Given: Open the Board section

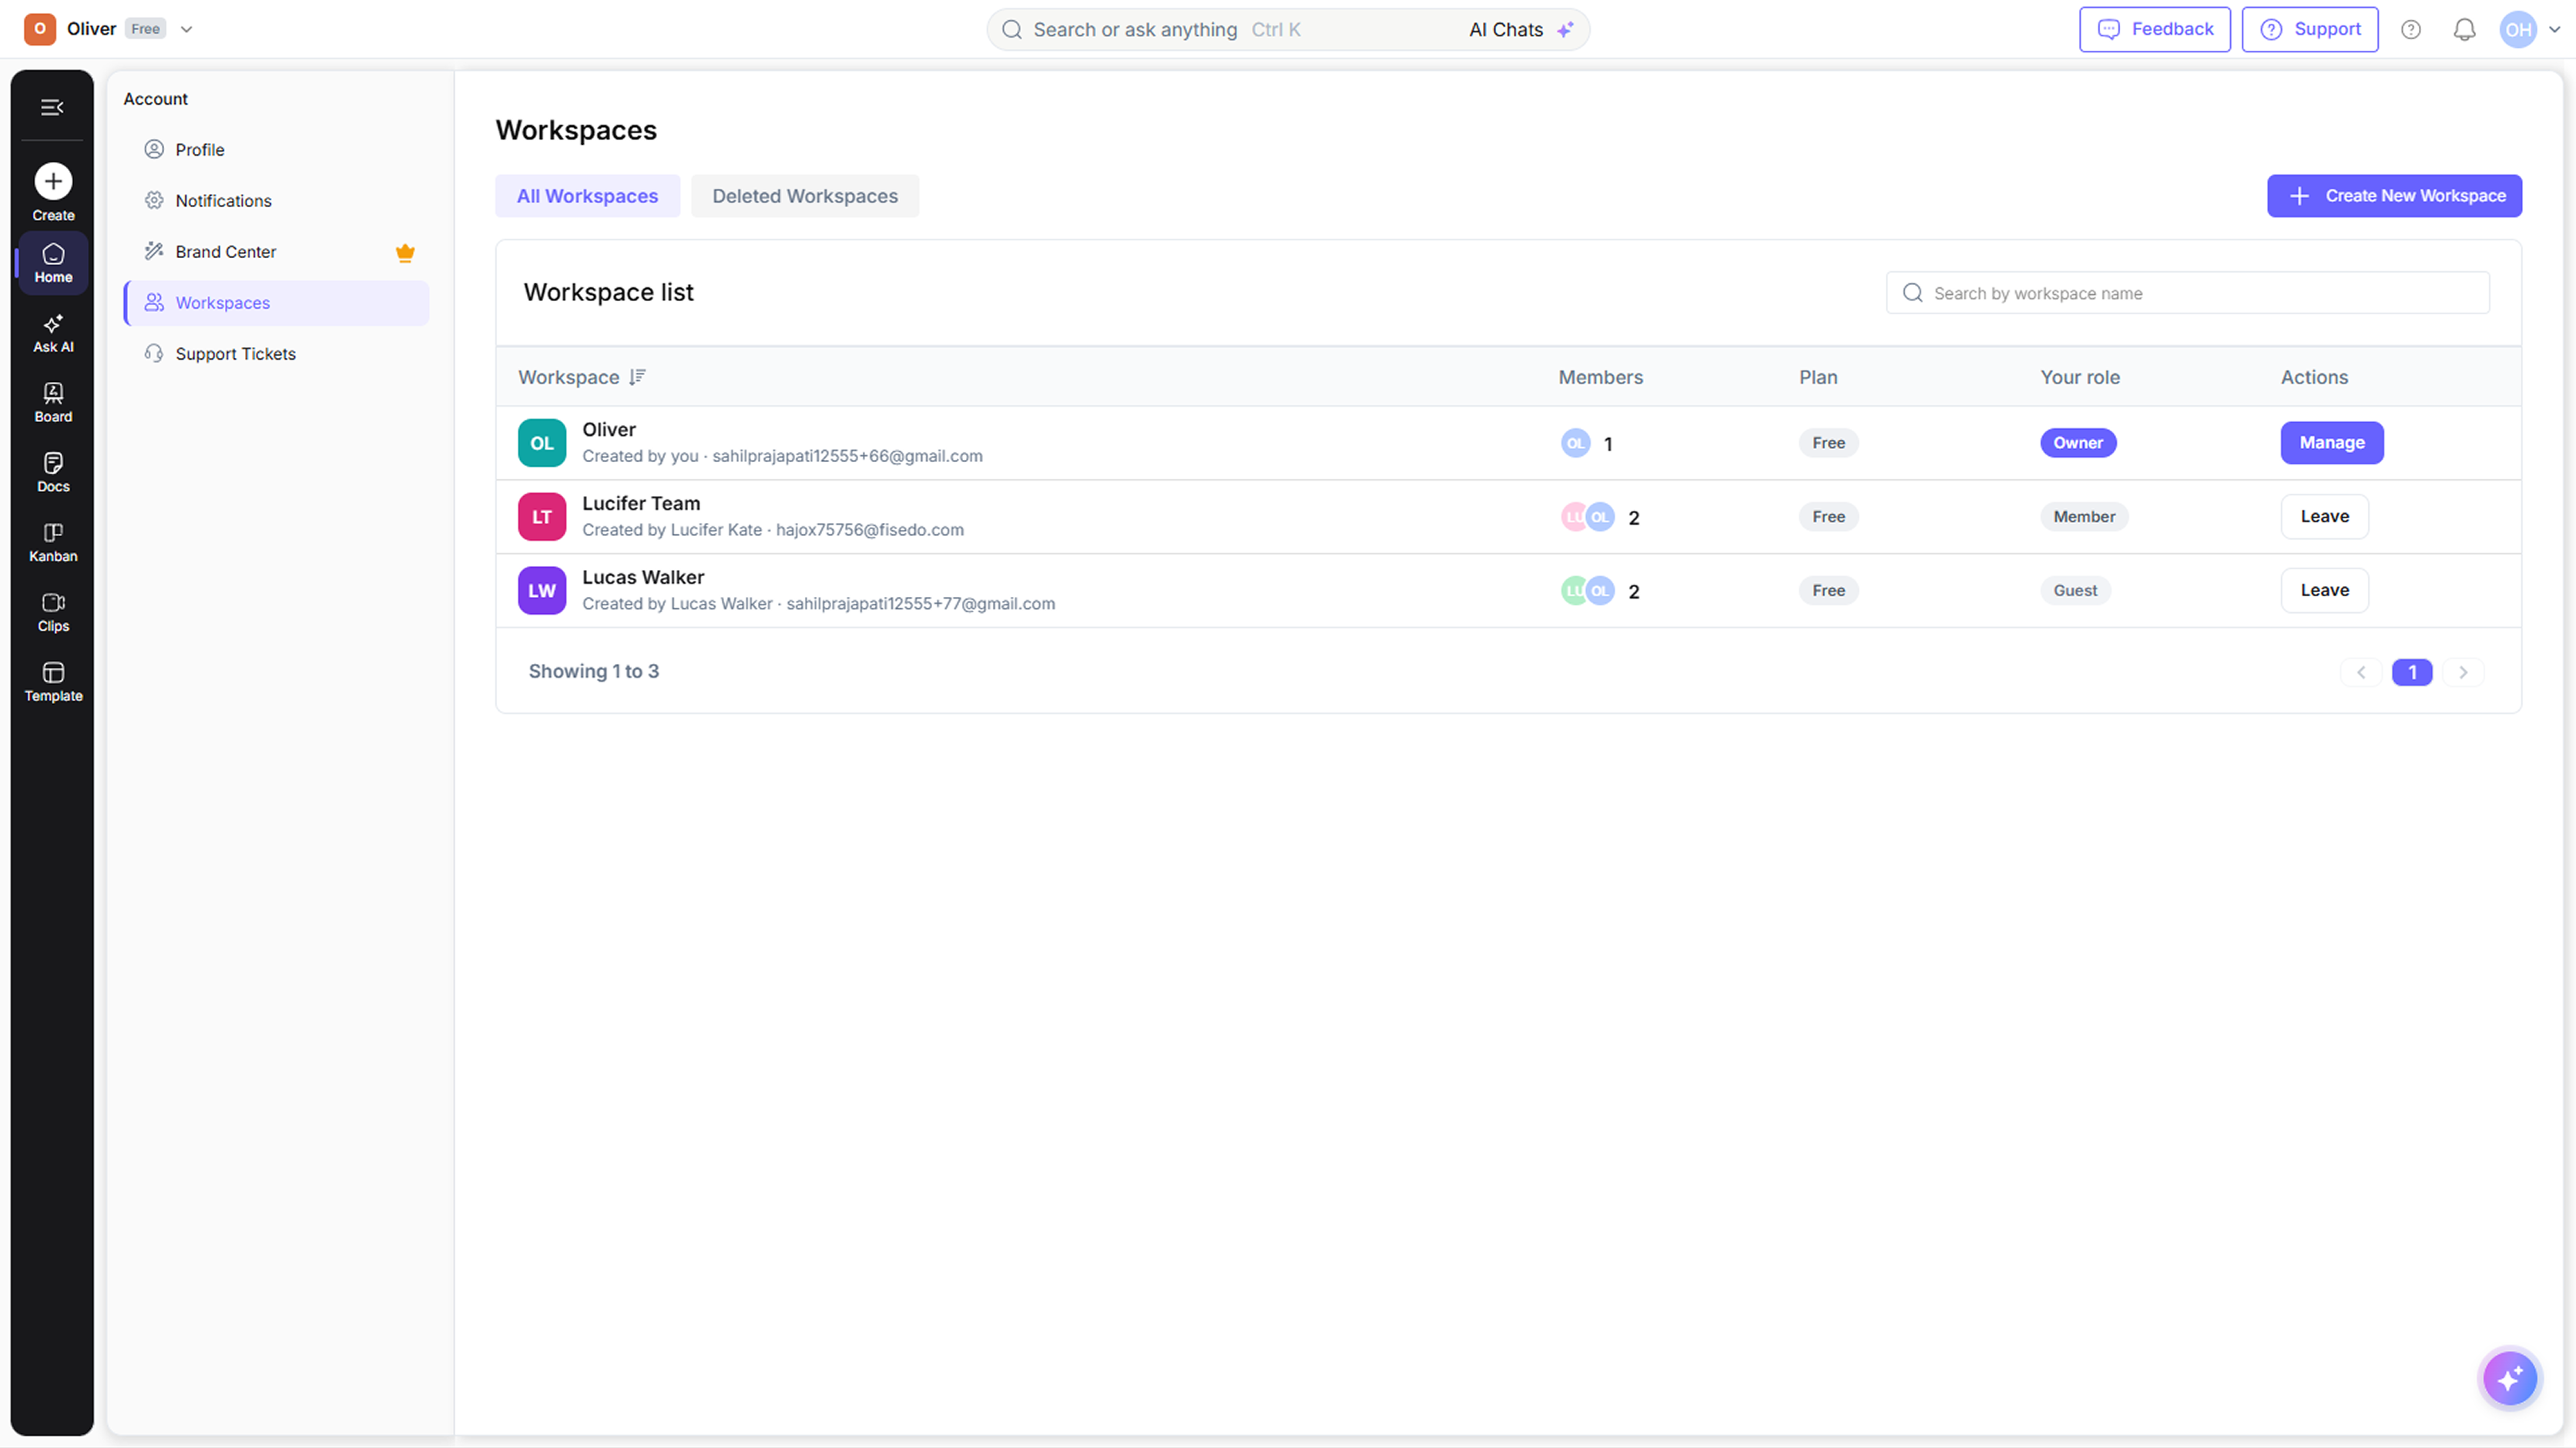Looking at the screenshot, I should click(53, 403).
